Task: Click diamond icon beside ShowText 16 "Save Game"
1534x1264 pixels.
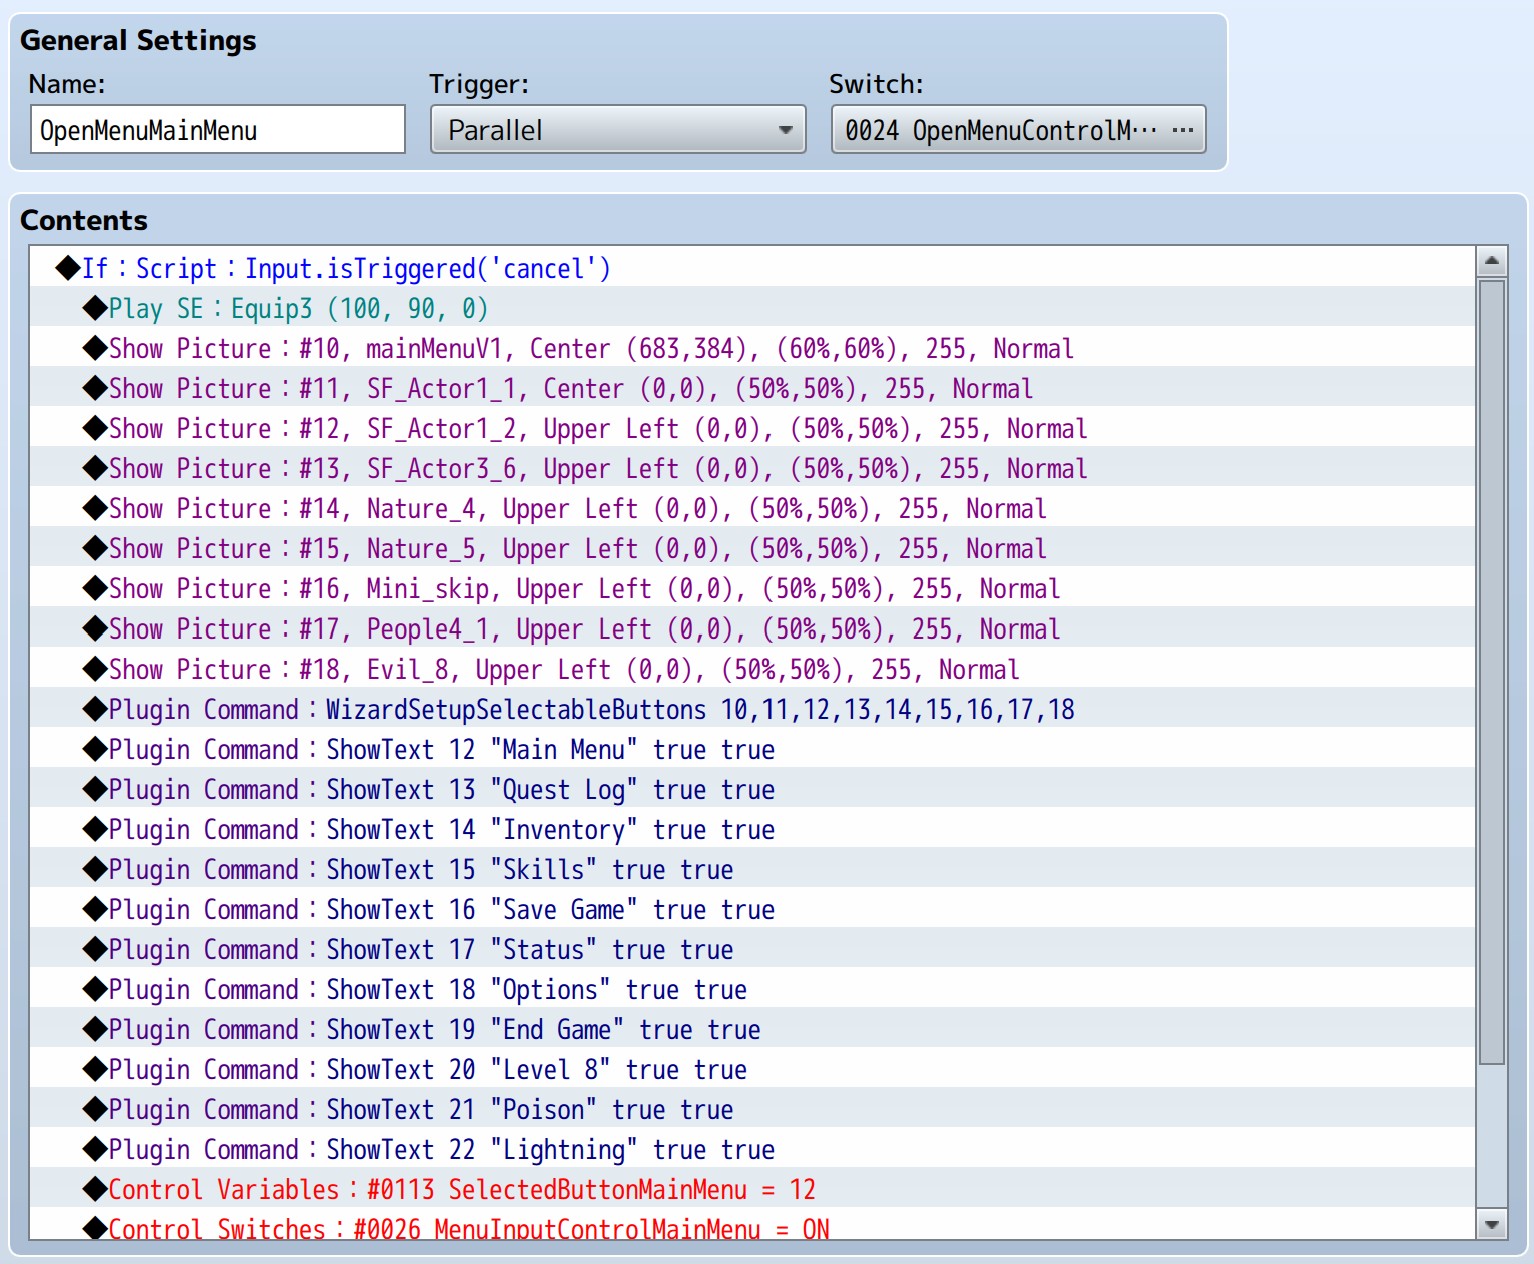Action: pyautogui.click(x=95, y=910)
